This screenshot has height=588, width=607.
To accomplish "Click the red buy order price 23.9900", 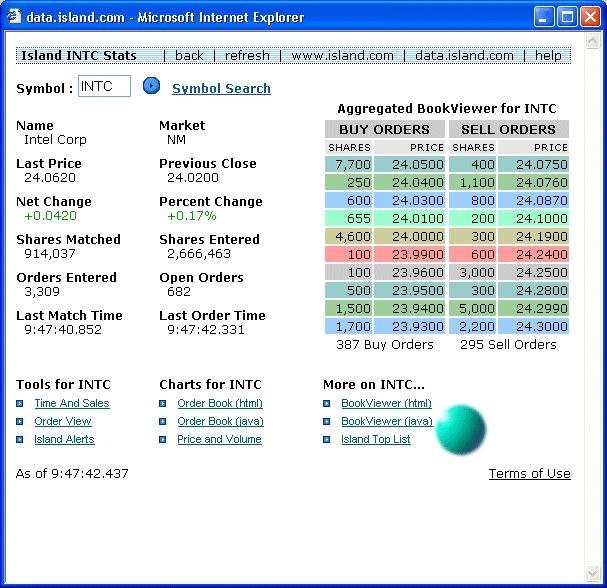I will (x=409, y=254).
